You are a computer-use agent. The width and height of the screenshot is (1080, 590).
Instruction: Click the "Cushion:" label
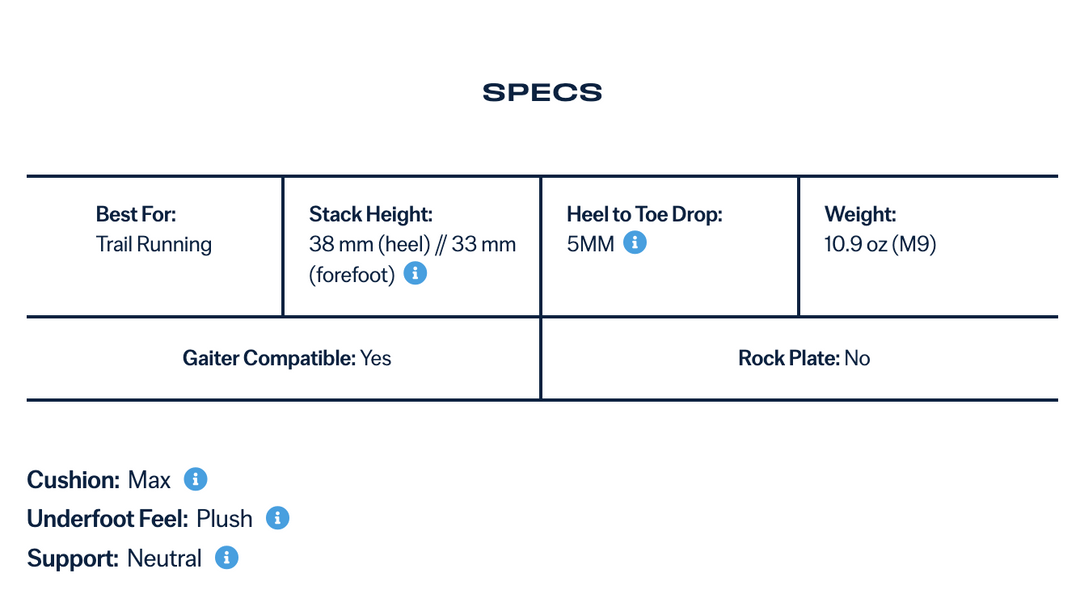coord(73,480)
